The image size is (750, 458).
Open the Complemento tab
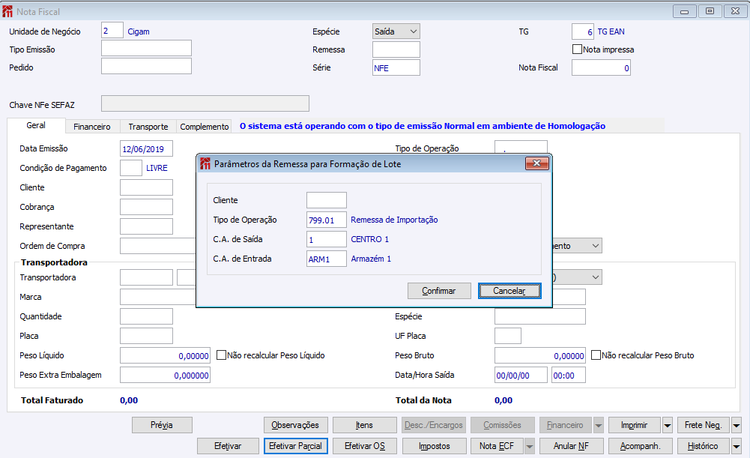[204, 127]
